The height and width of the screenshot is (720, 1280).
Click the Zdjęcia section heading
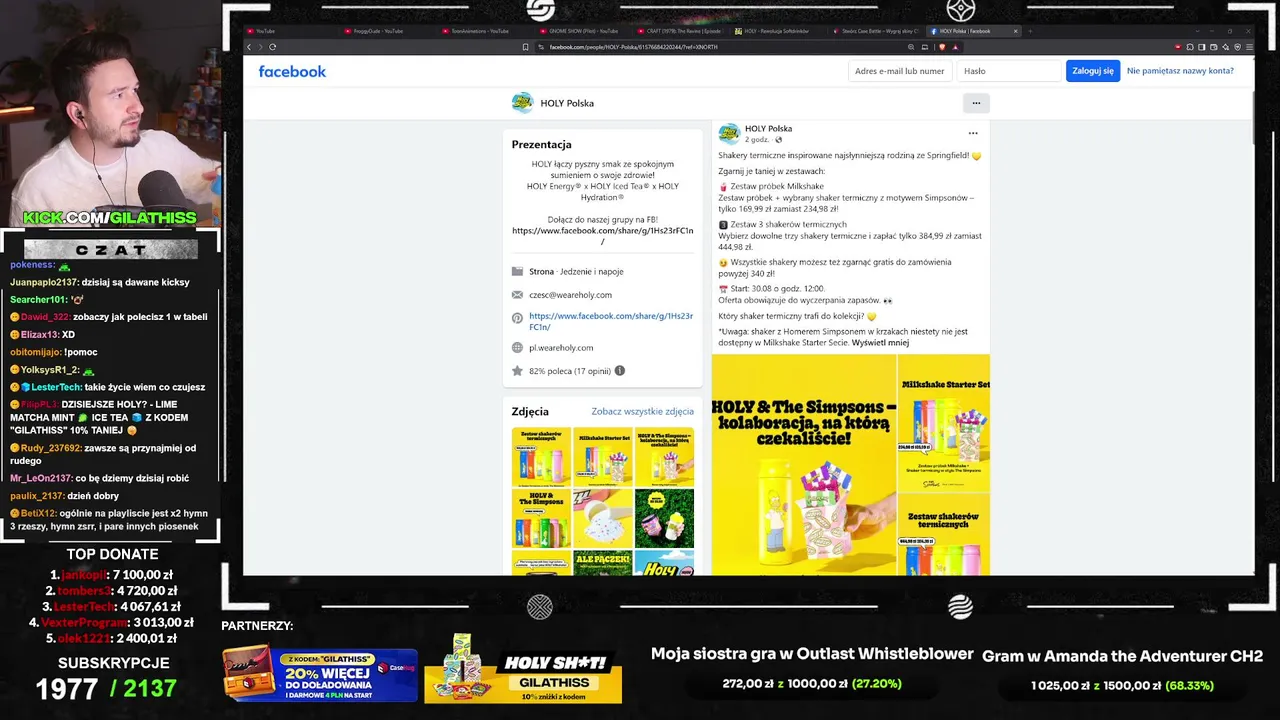[530, 411]
